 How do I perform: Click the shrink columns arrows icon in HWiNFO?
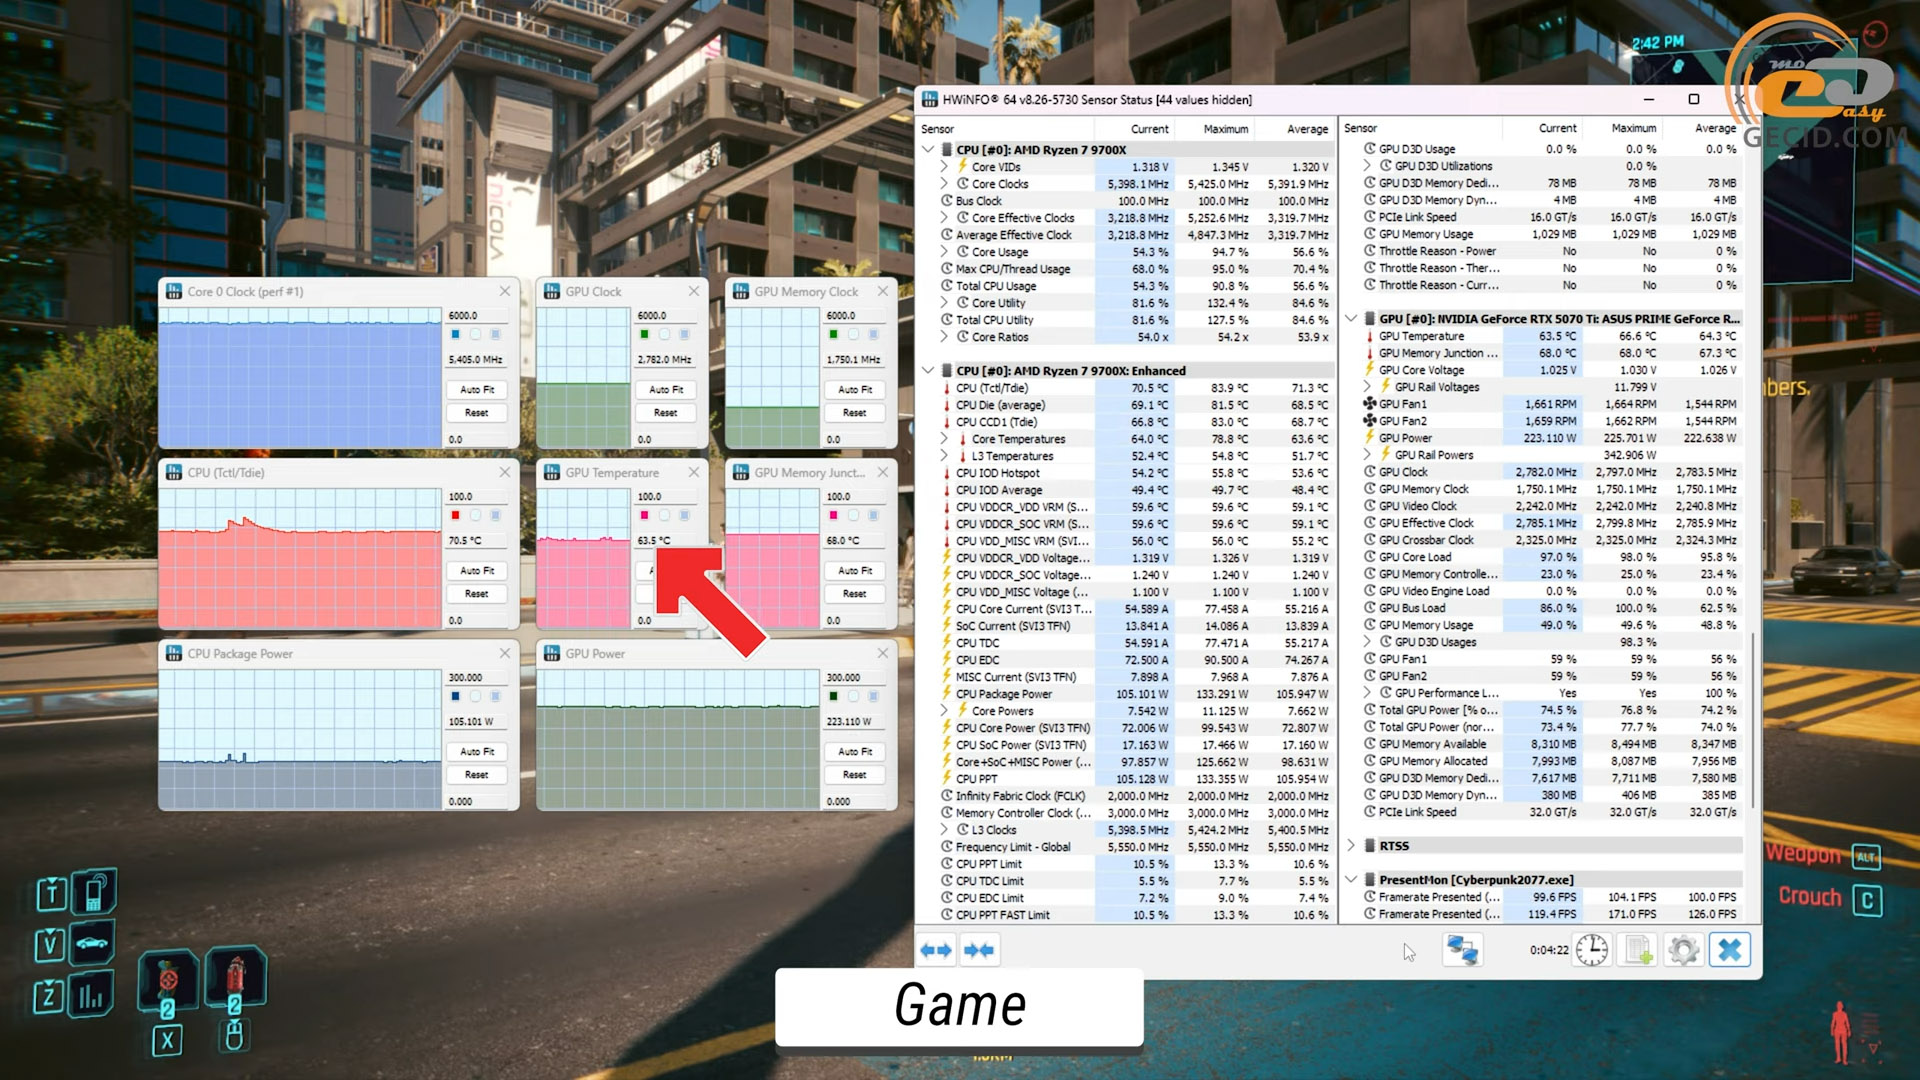coord(979,950)
